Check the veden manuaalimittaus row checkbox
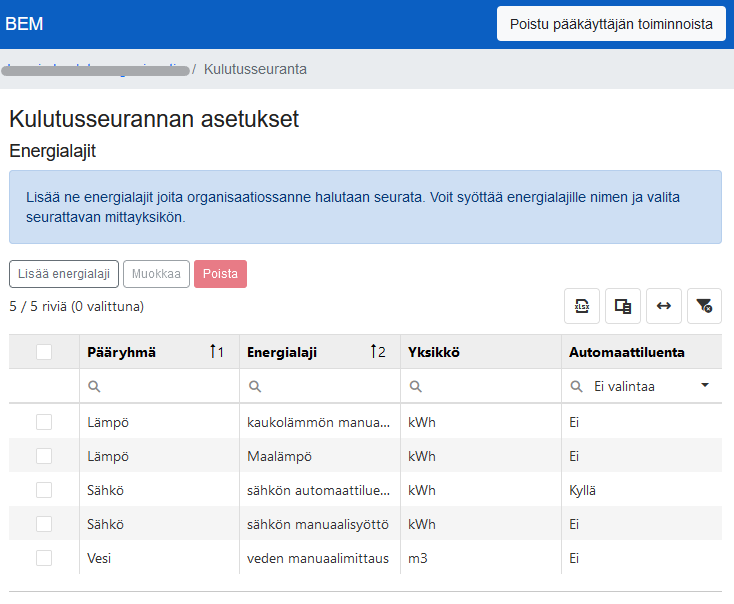The width and height of the screenshot is (734, 604). [44, 558]
